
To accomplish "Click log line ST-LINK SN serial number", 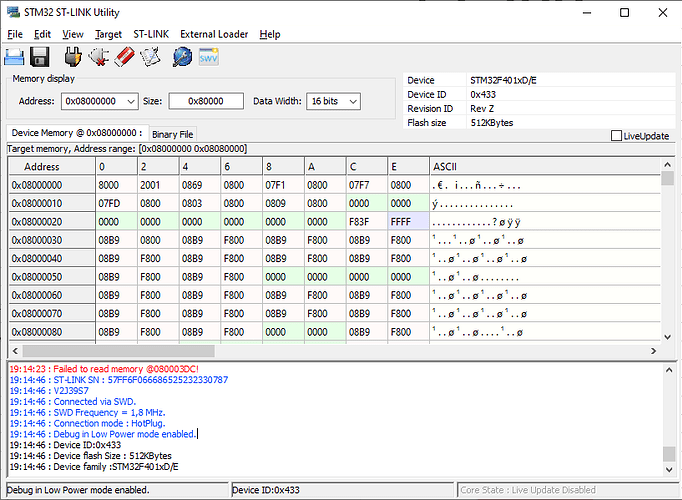I will click(x=119, y=380).
